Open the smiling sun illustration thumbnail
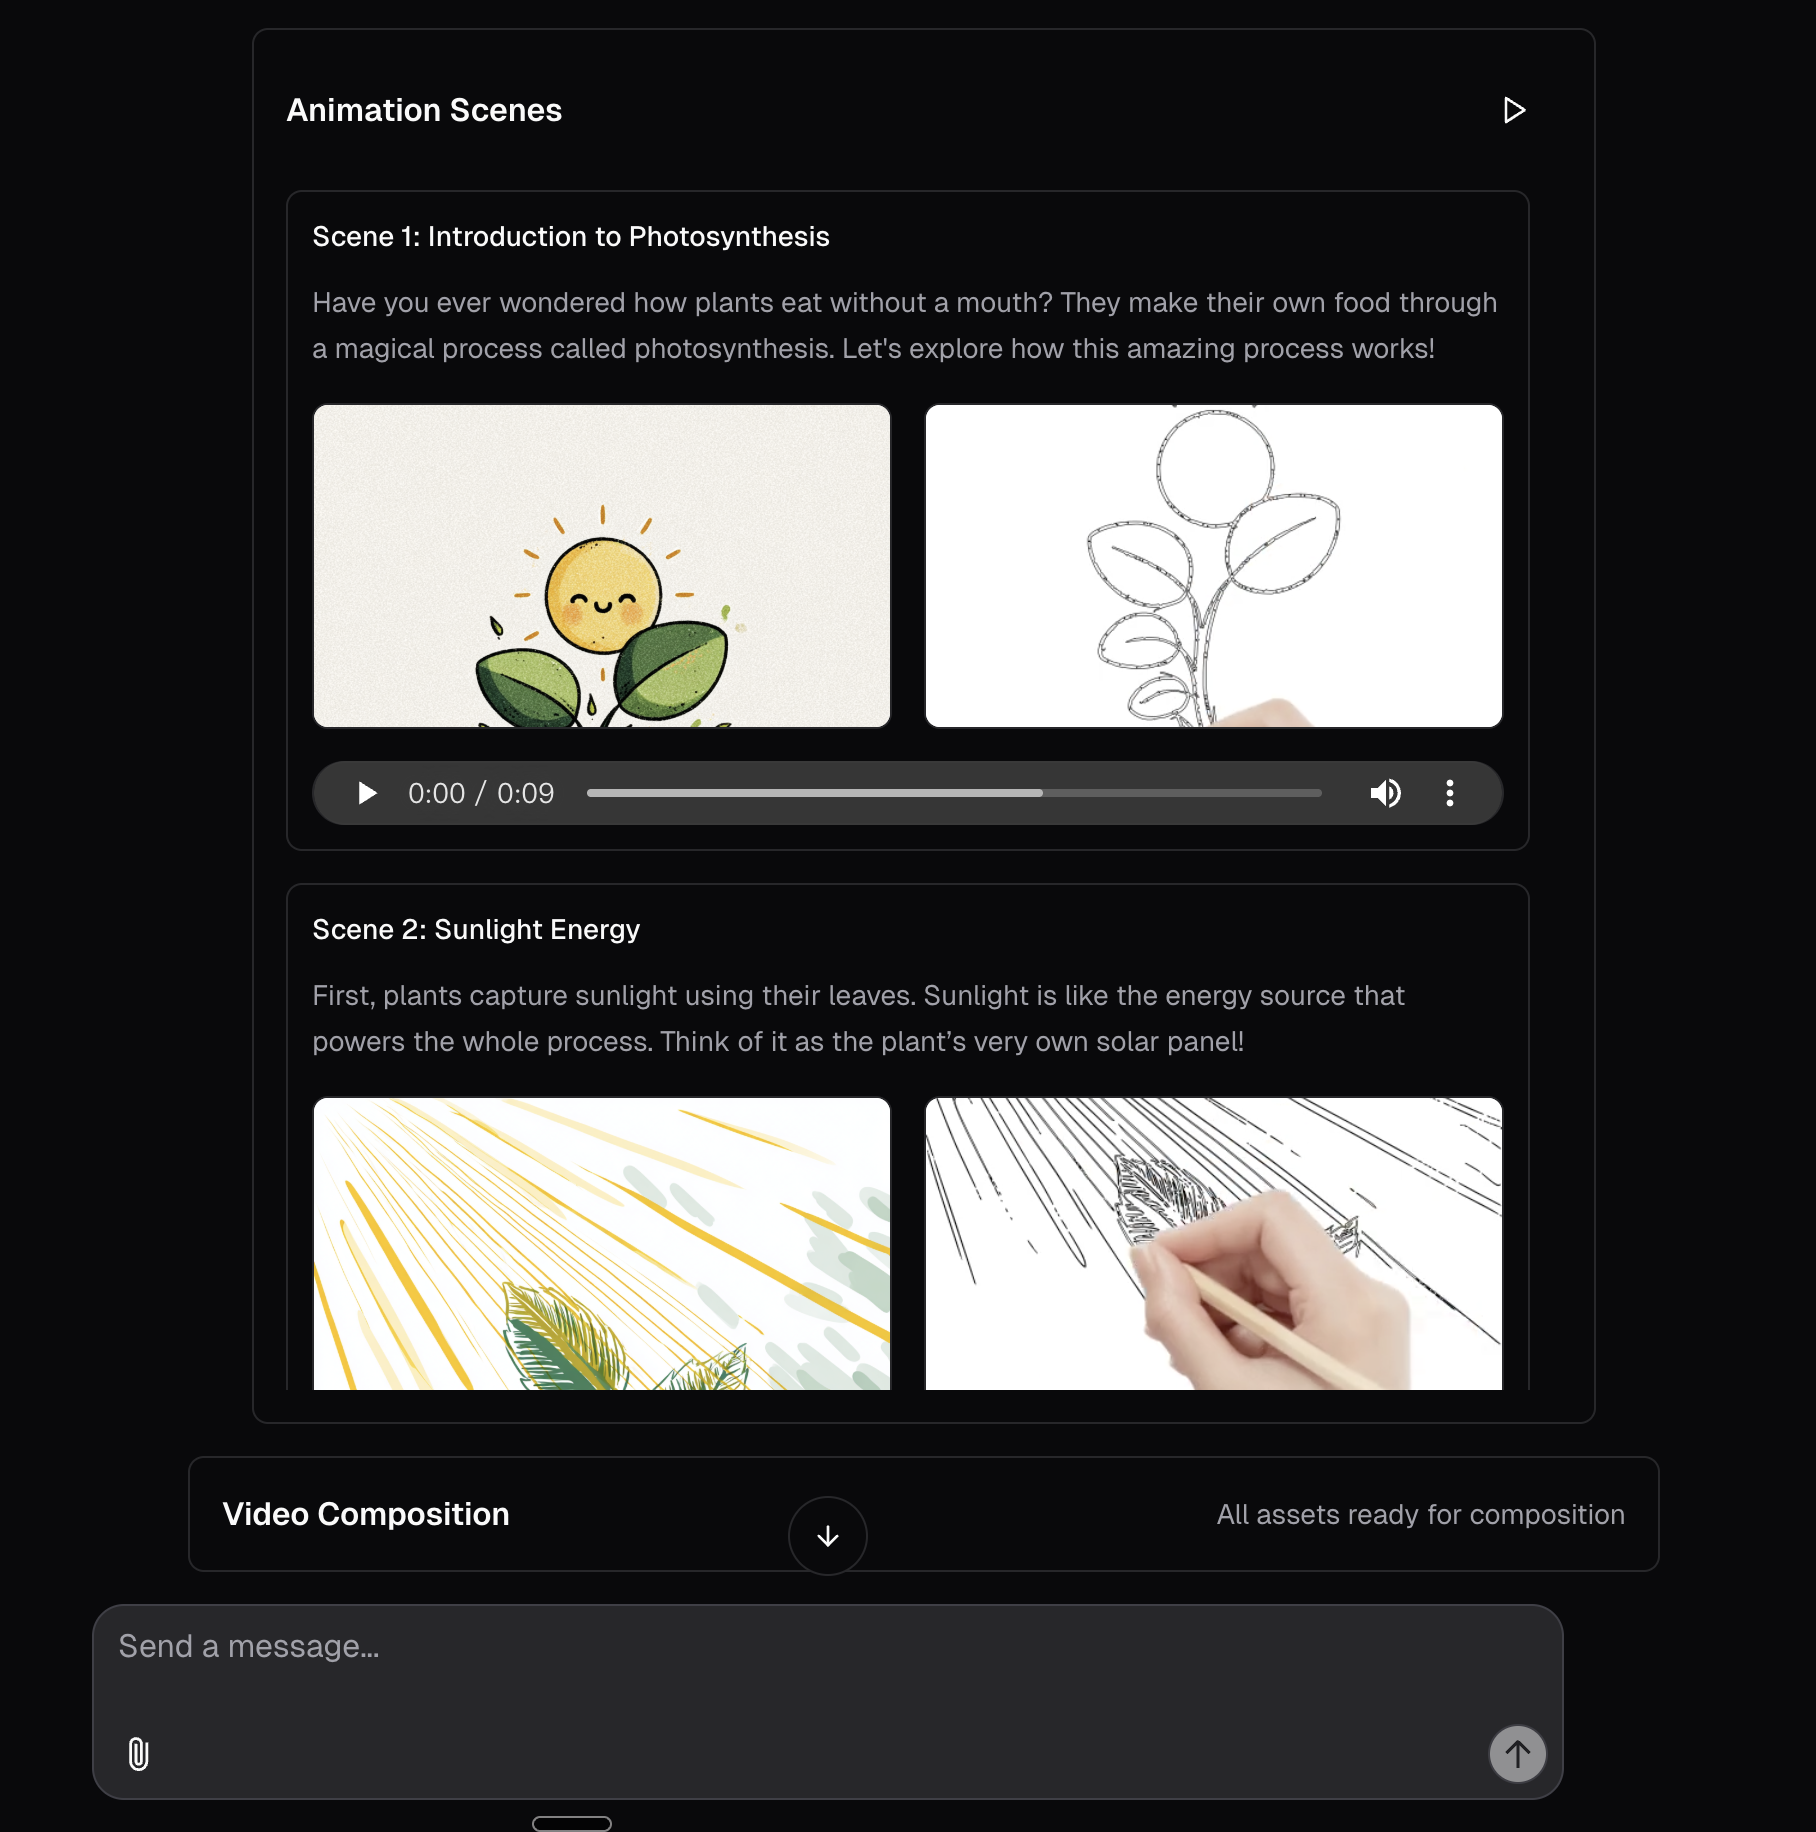 pos(602,566)
